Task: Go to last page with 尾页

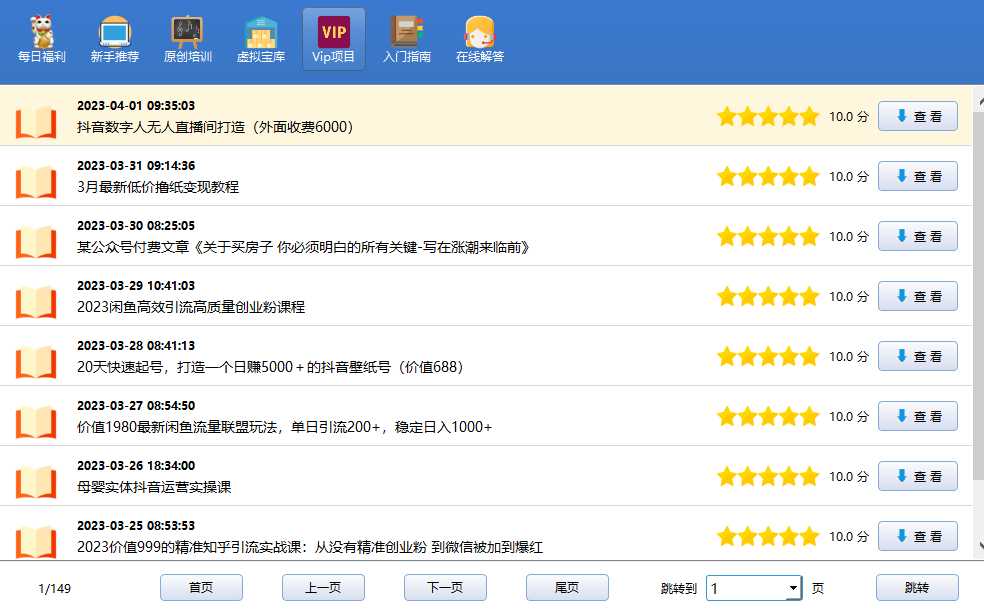Action: [x=567, y=587]
